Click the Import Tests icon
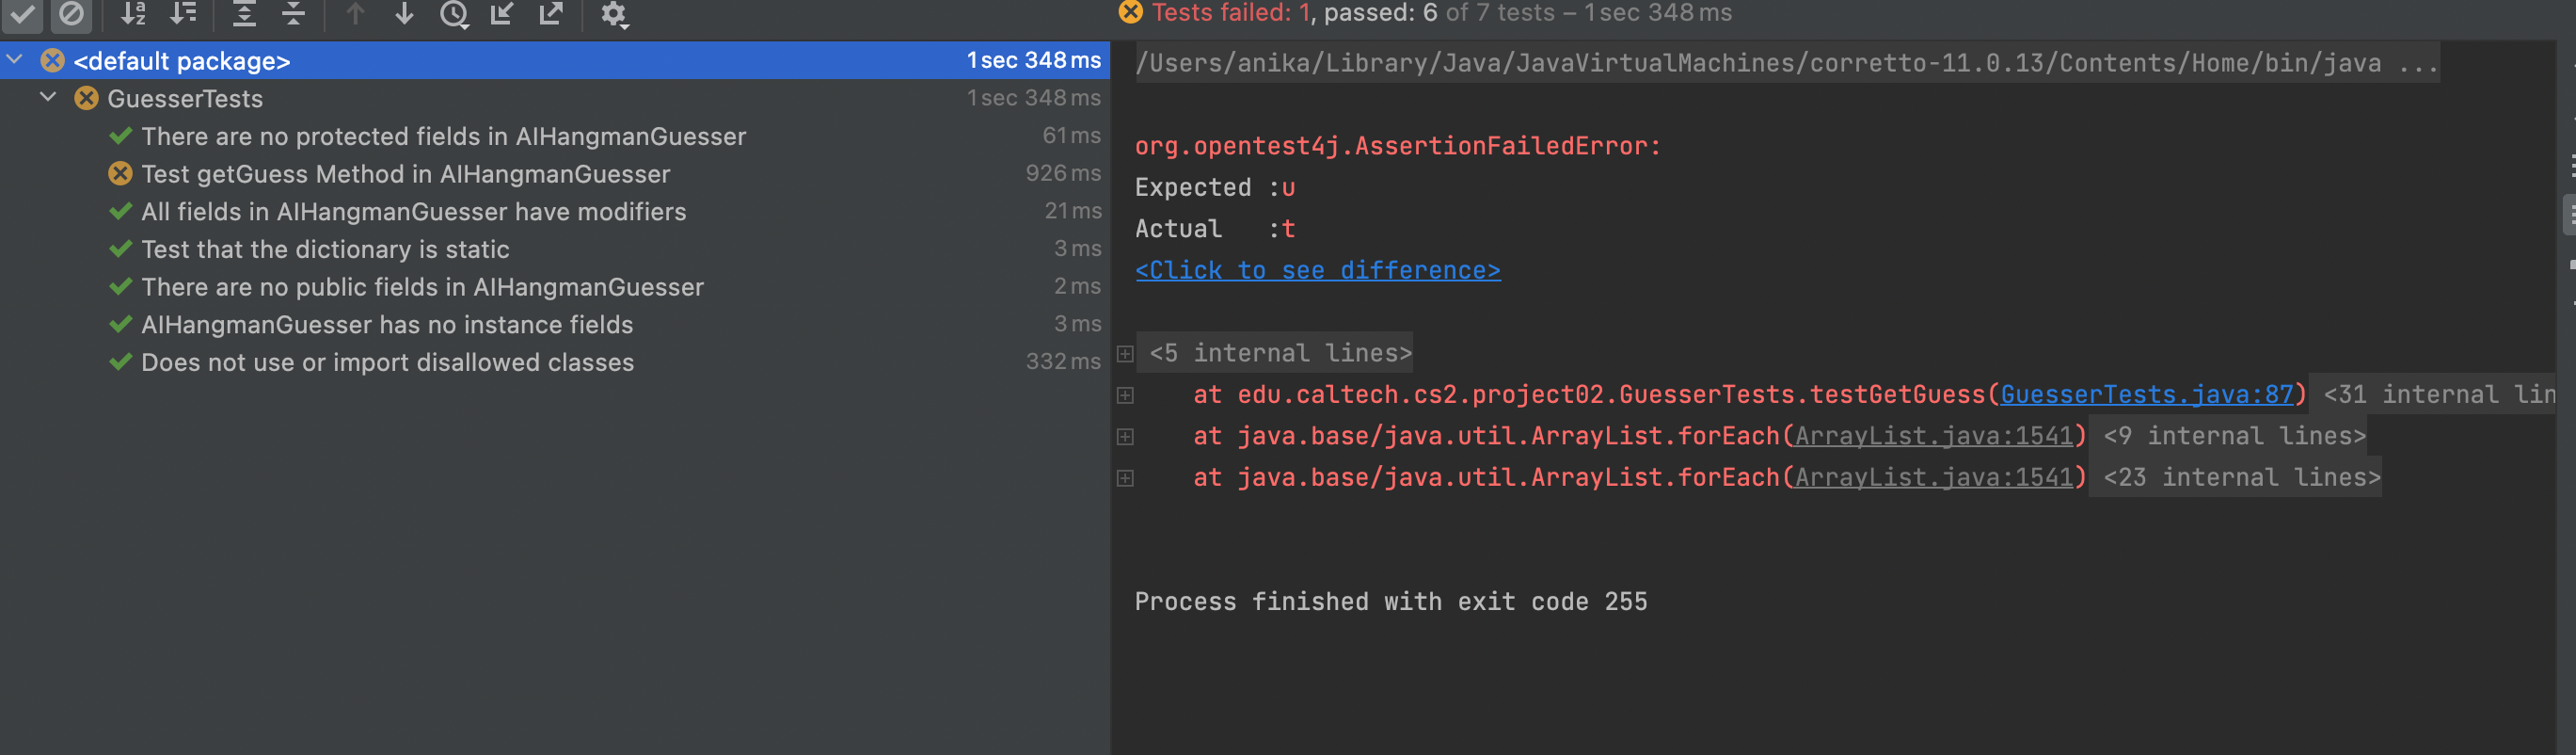Screen dimensions: 2576x755 tap(502, 14)
